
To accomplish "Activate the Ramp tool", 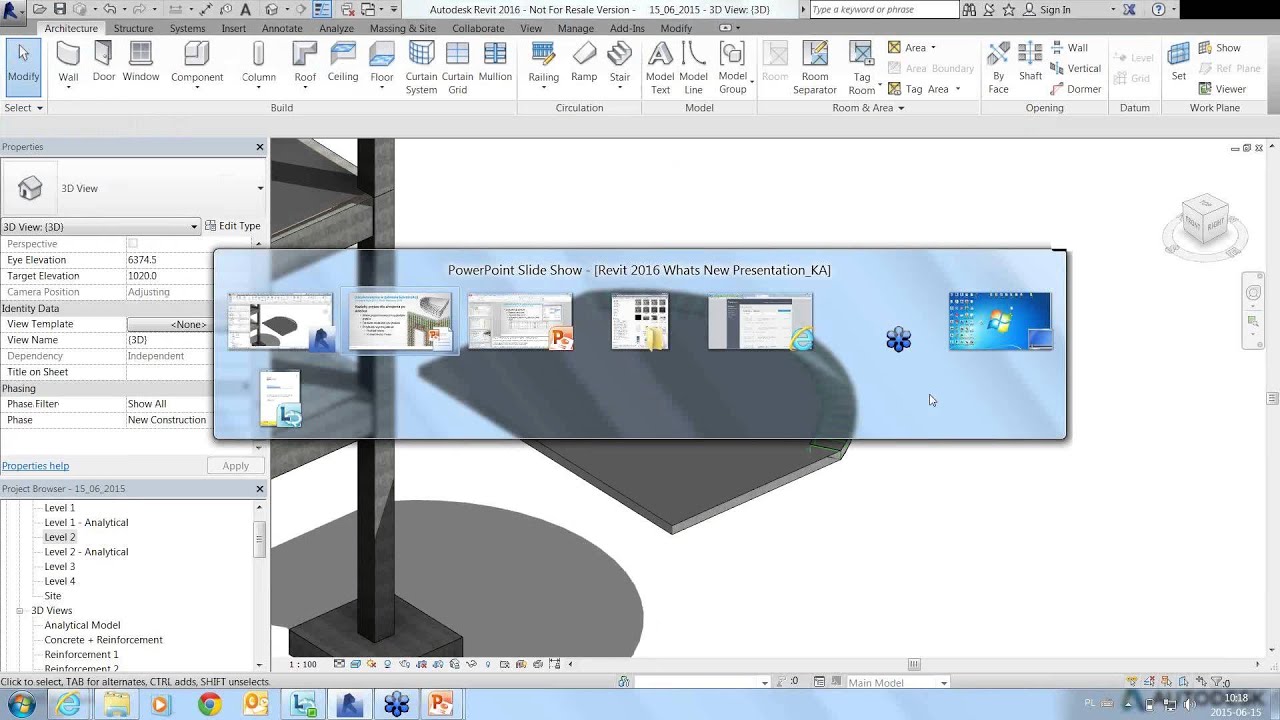I will 584,63.
